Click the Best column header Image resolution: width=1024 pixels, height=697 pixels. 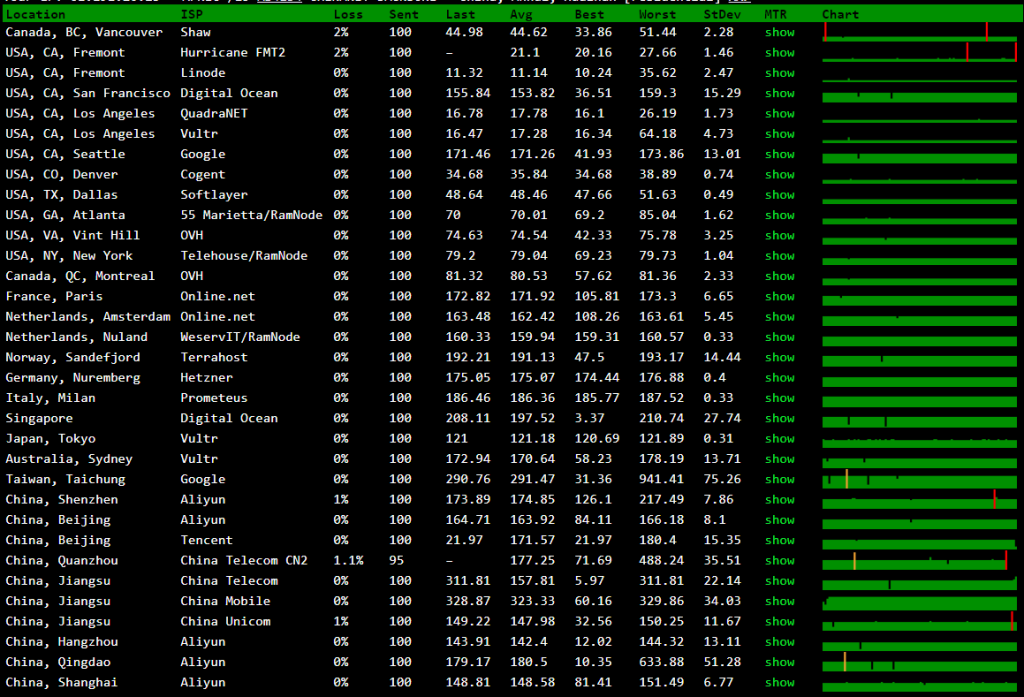click(590, 14)
